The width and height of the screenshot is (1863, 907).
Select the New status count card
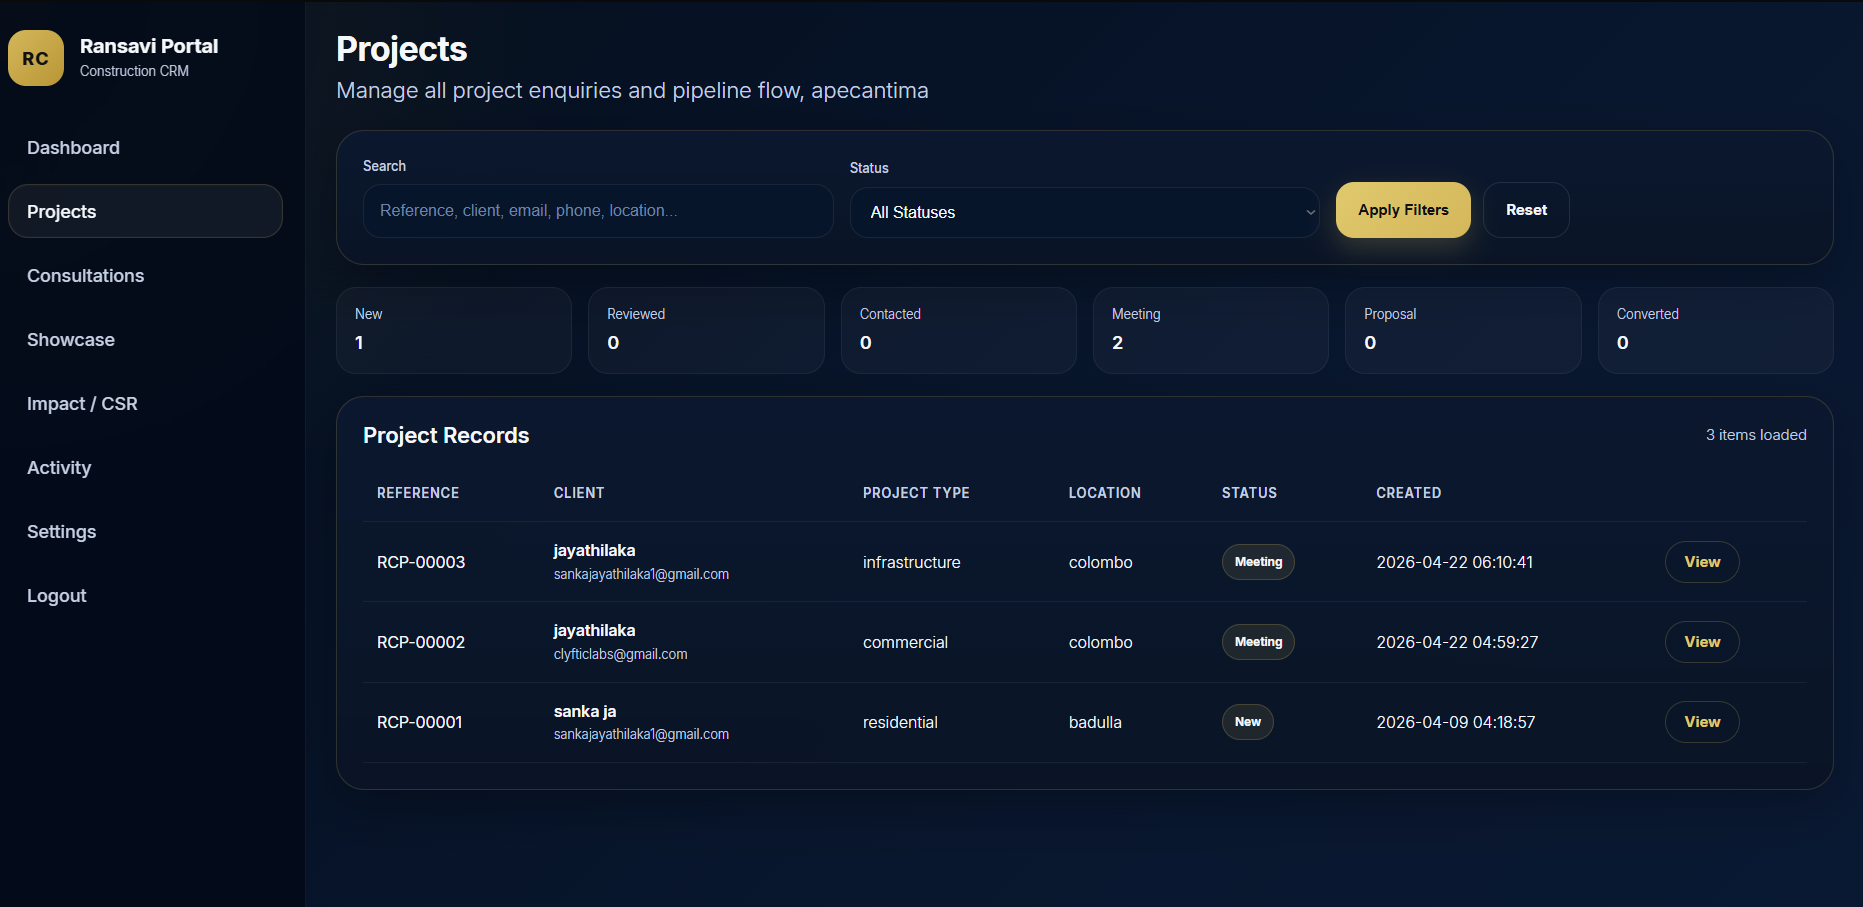click(x=454, y=331)
